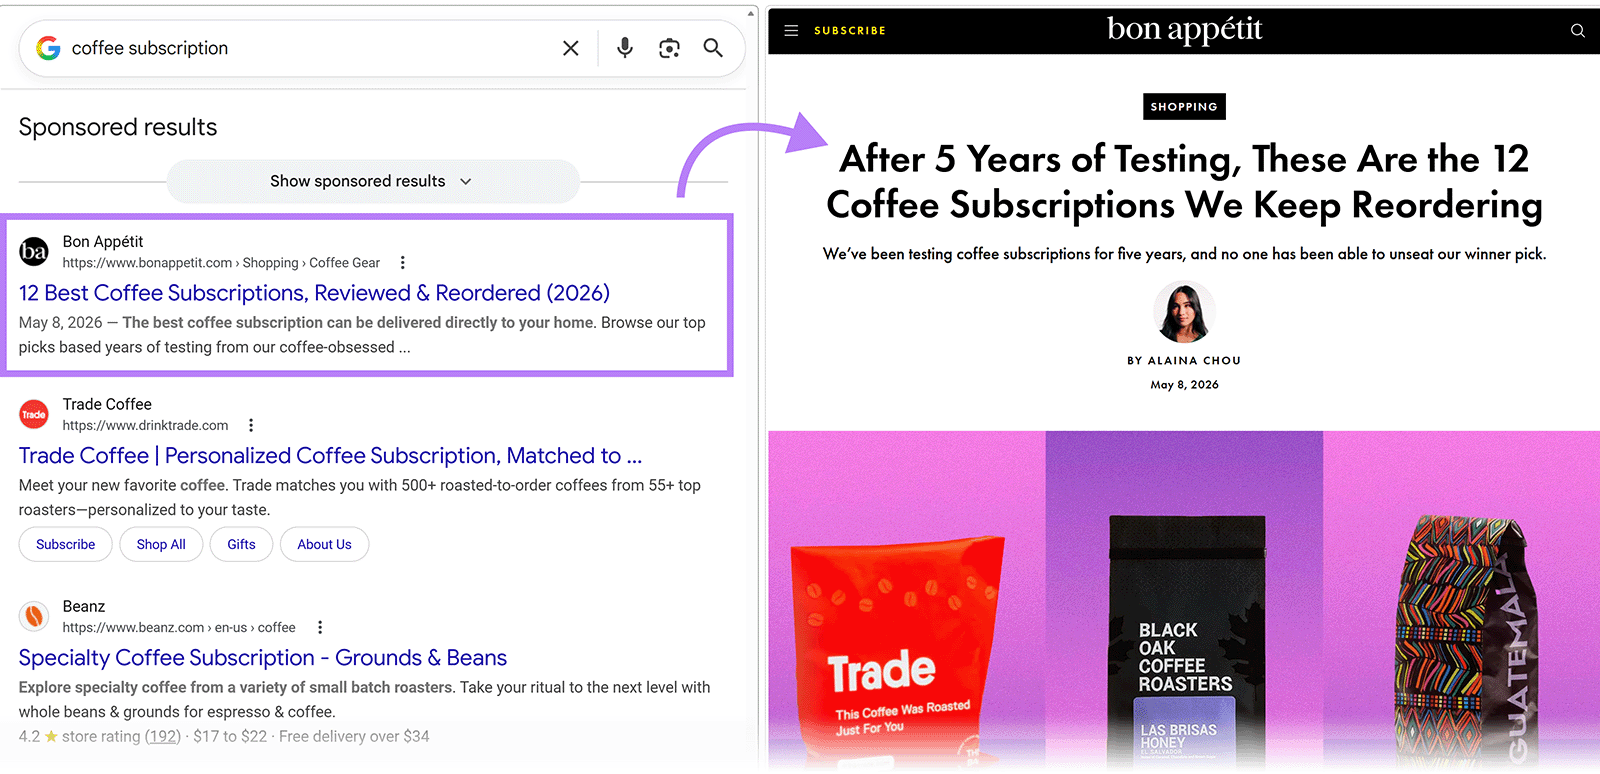Screen dimensions: 1600x774
Task: Click the Beanz site name text
Action: tap(84, 606)
